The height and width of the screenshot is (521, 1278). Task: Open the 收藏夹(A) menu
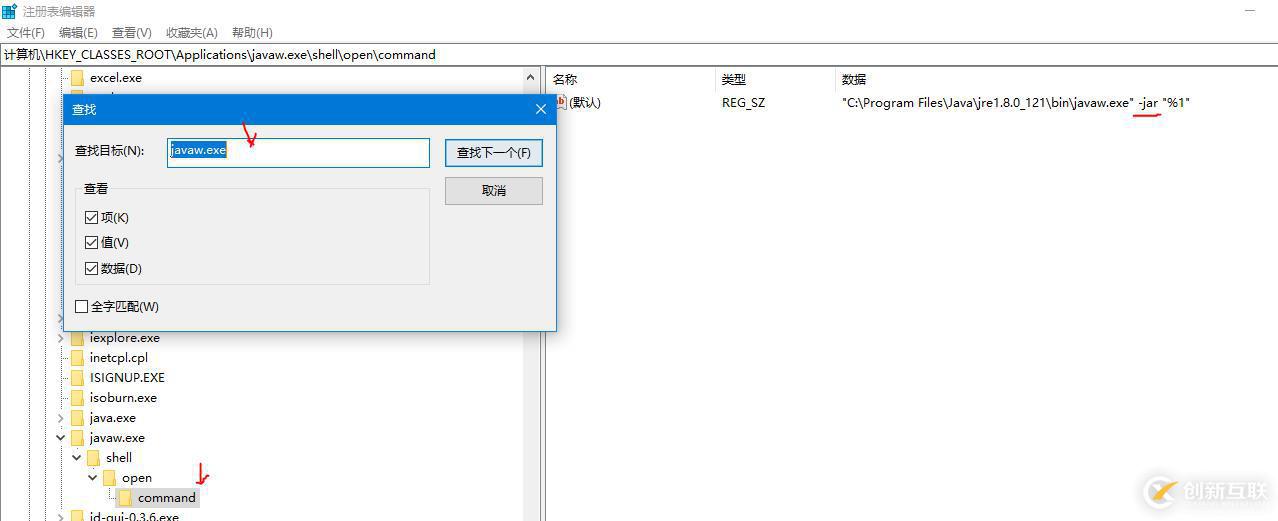[193, 33]
